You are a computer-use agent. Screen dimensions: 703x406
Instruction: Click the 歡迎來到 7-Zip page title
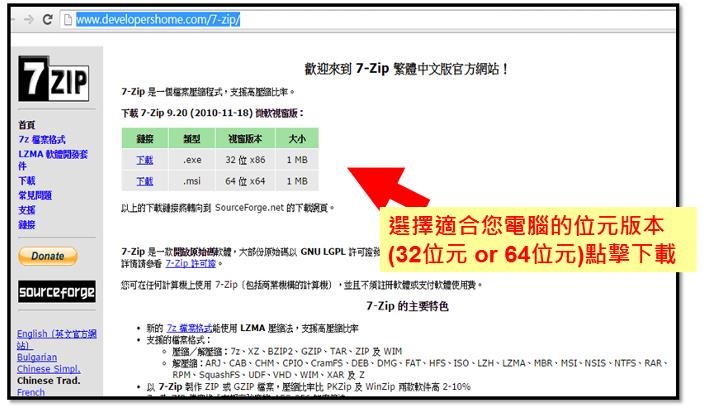[x=407, y=69]
